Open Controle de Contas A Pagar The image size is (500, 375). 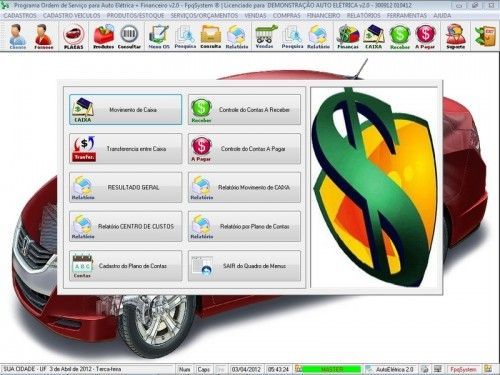(244, 149)
